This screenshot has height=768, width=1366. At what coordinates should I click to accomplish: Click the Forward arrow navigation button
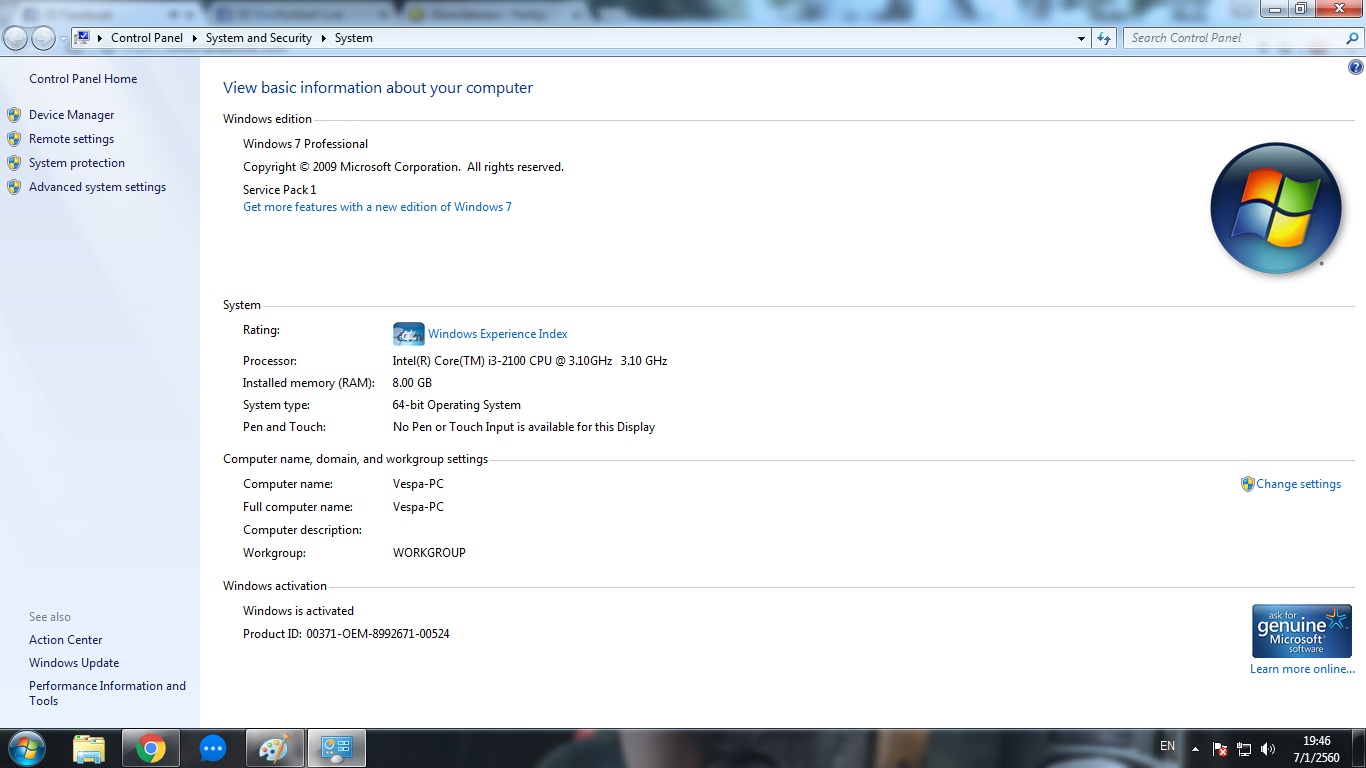(x=43, y=38)
